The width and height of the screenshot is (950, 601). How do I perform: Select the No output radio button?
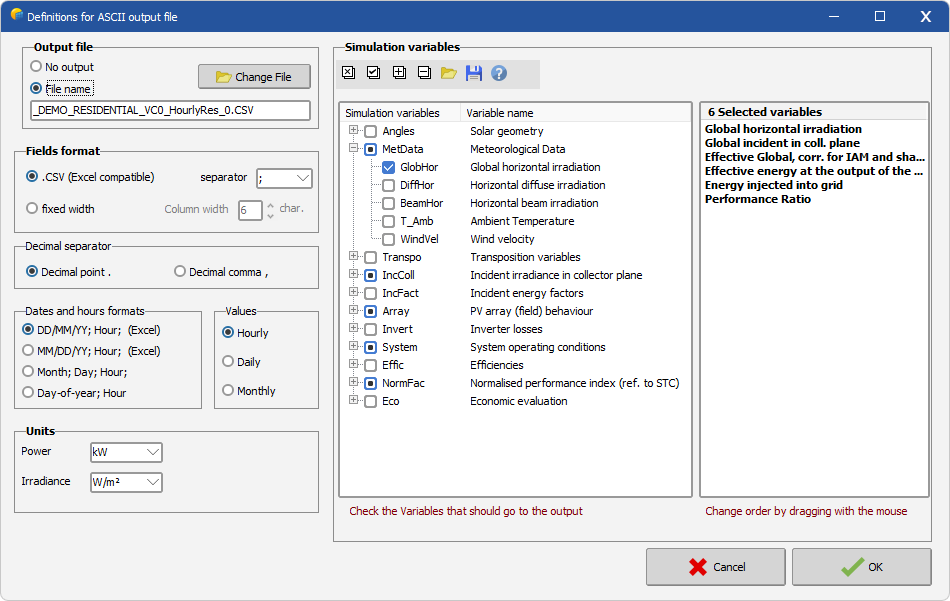click(x=36, y=66)
